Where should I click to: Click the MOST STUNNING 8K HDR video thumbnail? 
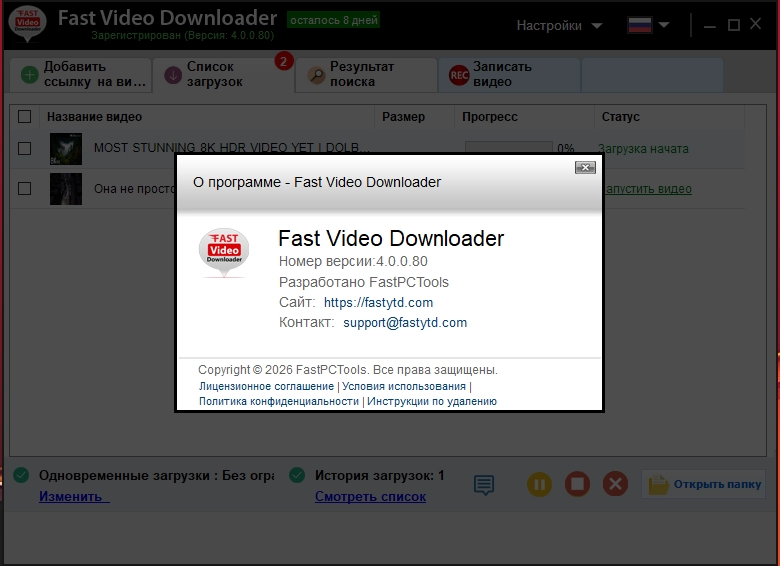click(66, 149)
